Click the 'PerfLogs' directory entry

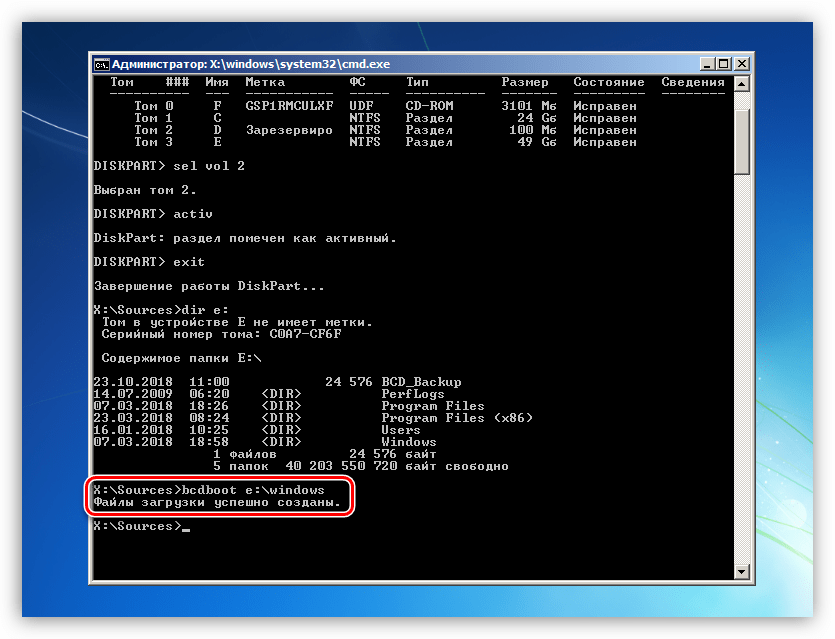pos(413,395)
